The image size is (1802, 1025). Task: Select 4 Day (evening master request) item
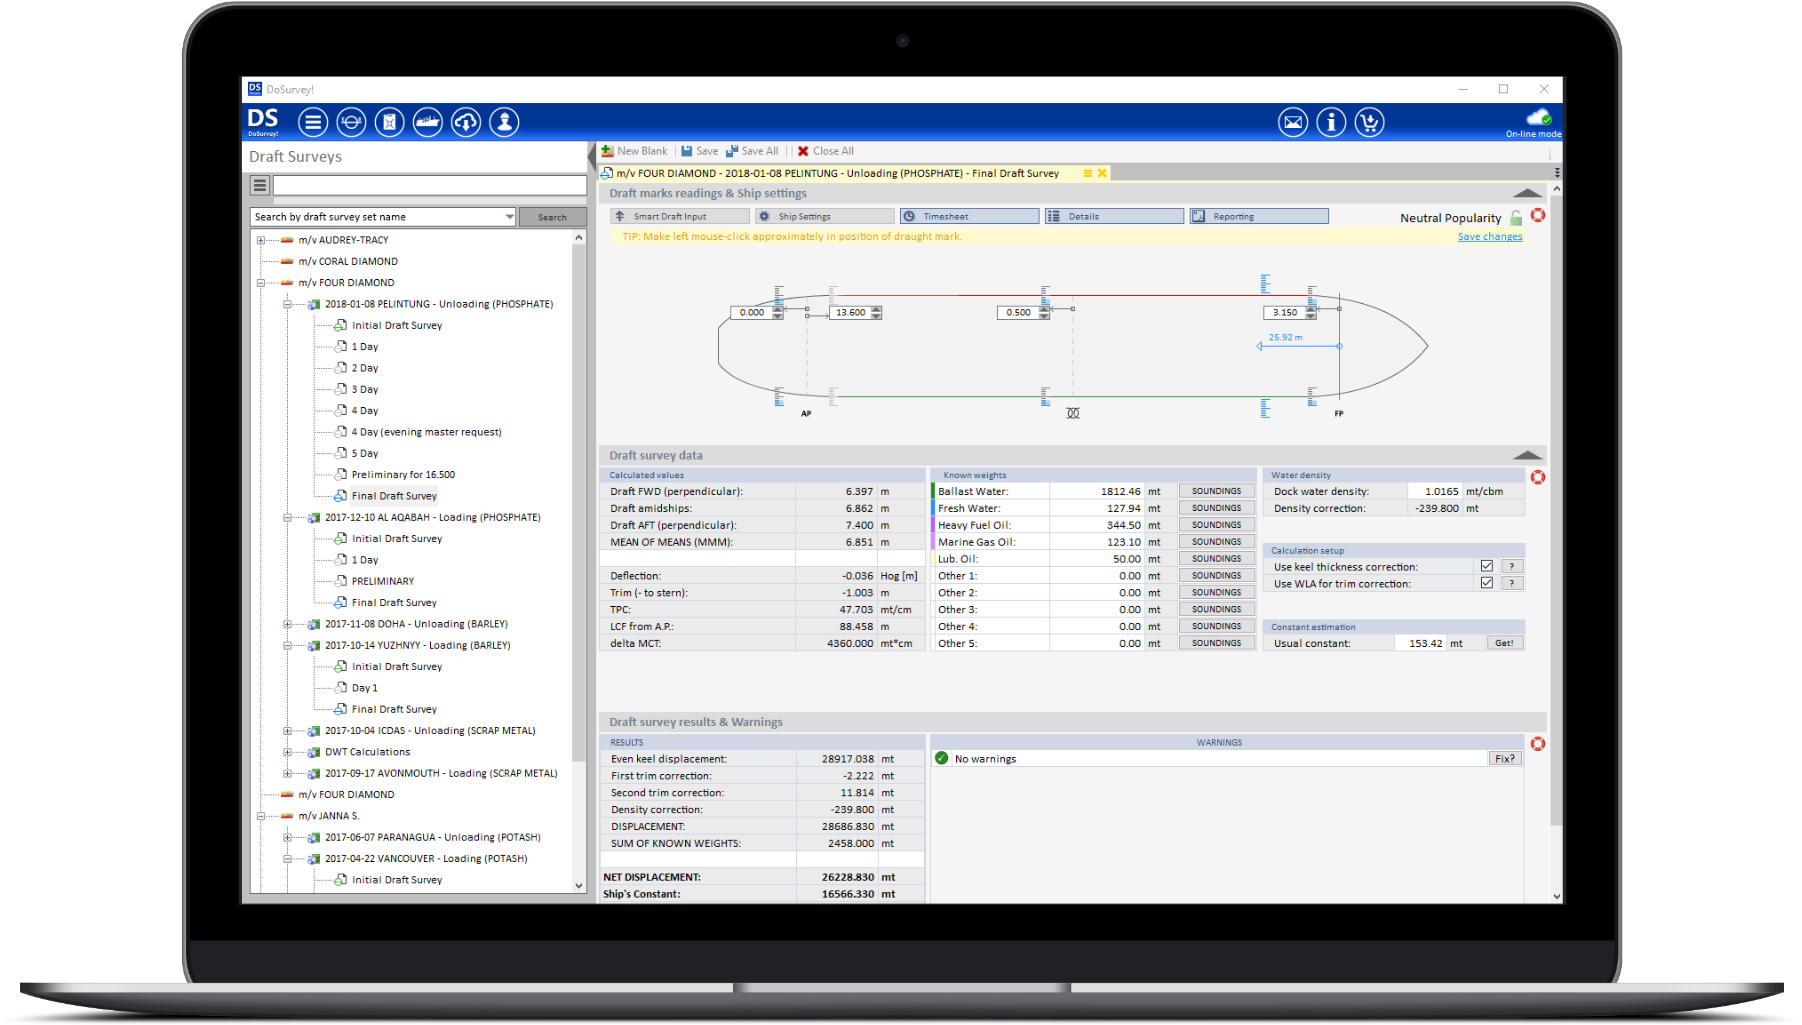[x=426, y=432]
